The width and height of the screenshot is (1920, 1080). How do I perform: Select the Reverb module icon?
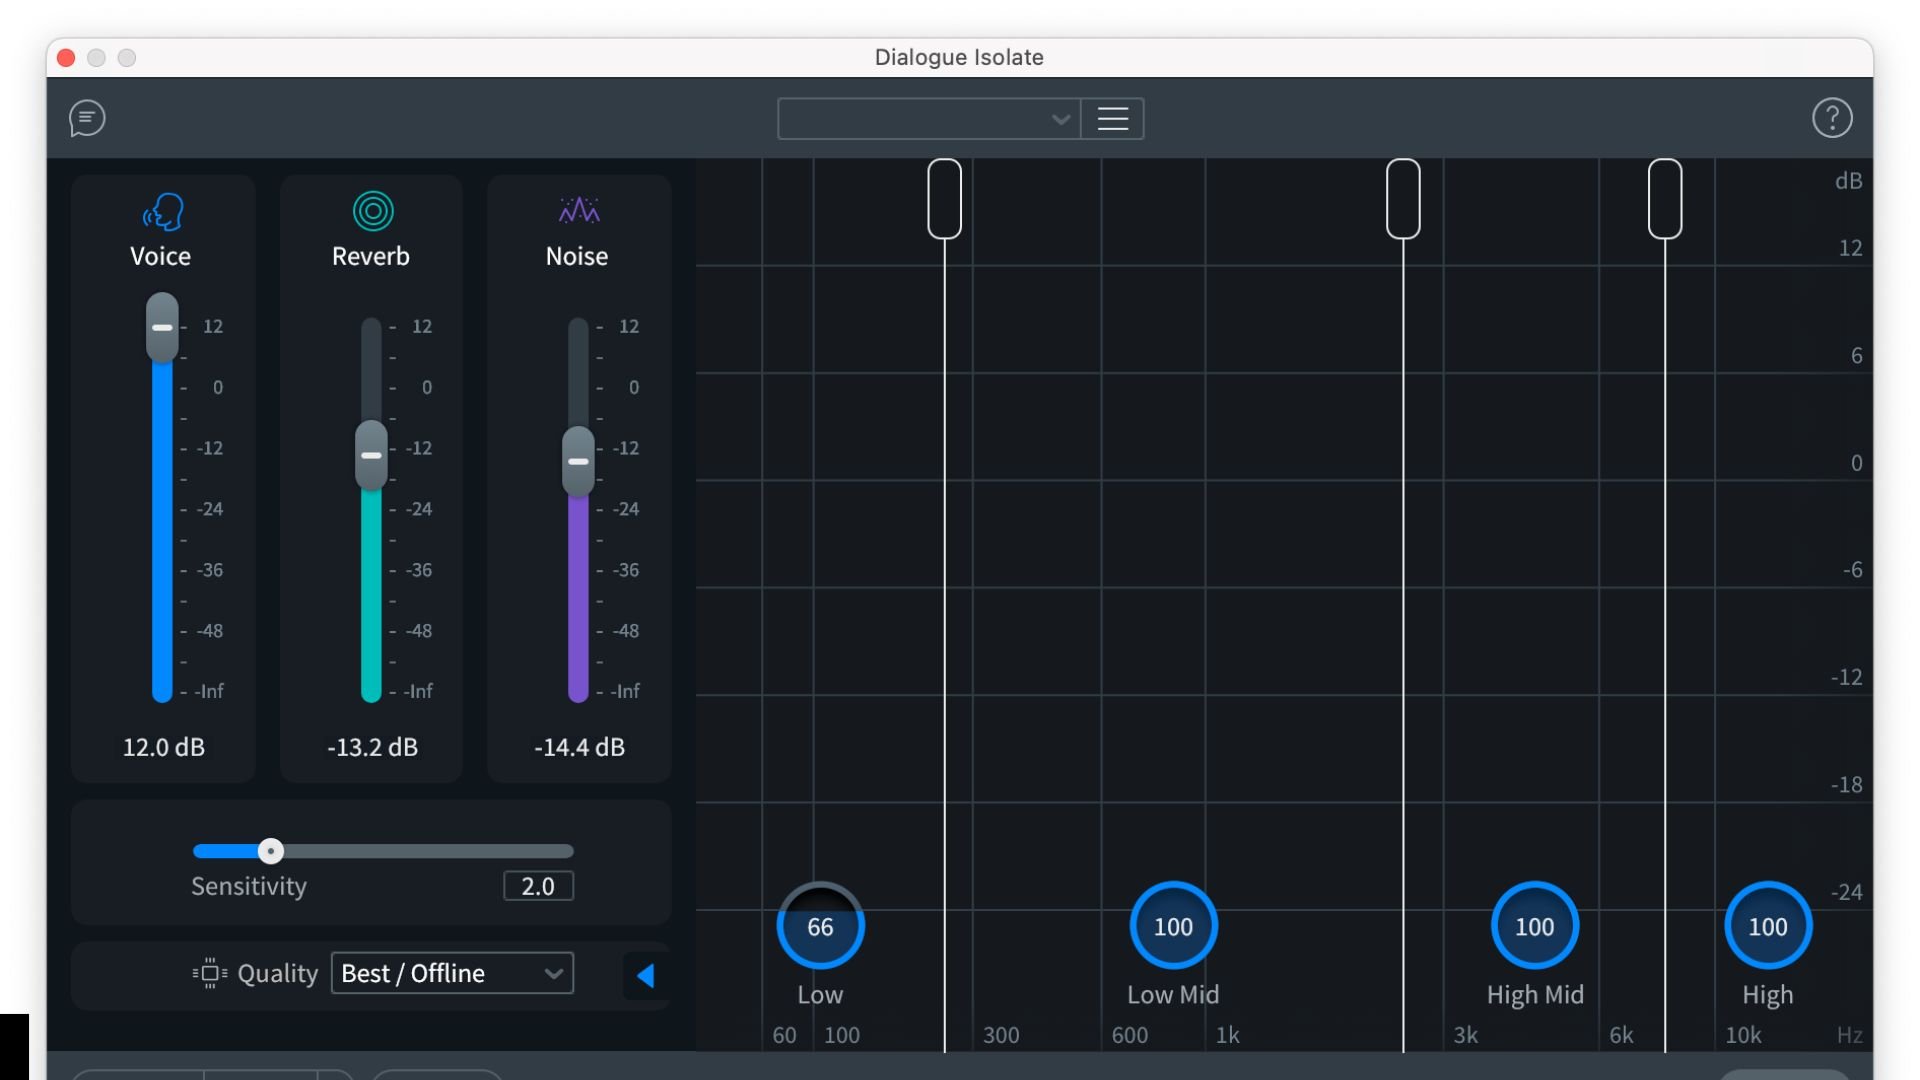point(371,210)
